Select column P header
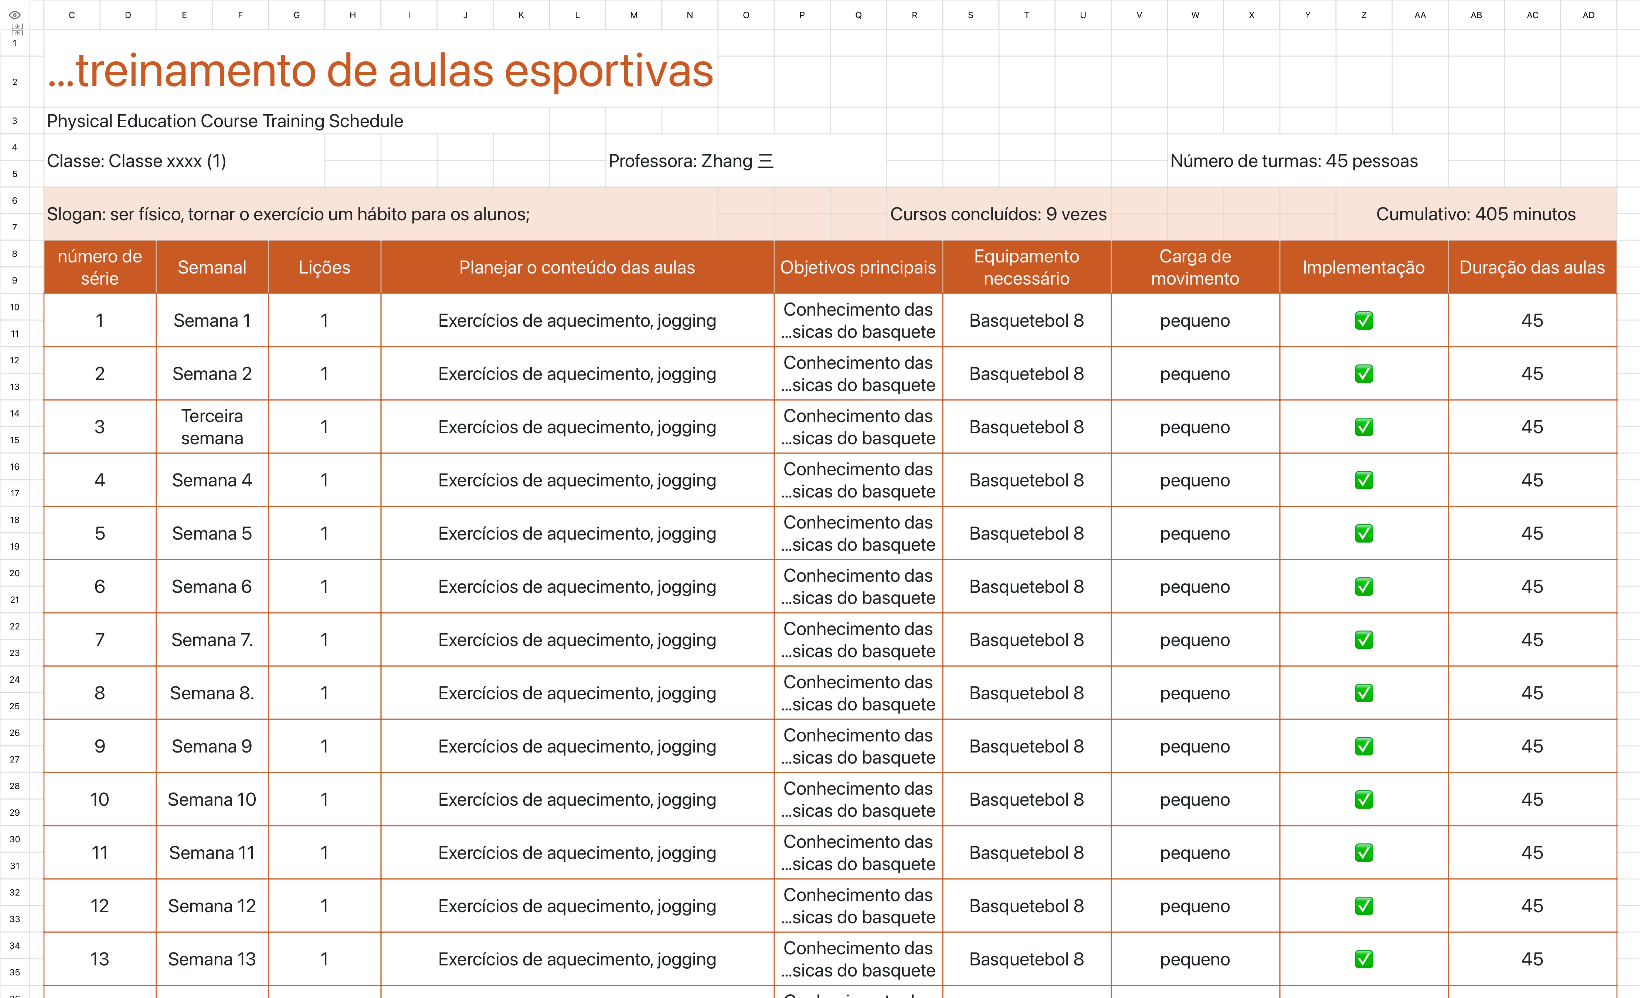The height and width of the screenshot is (998, 1640). coord(802,15)
